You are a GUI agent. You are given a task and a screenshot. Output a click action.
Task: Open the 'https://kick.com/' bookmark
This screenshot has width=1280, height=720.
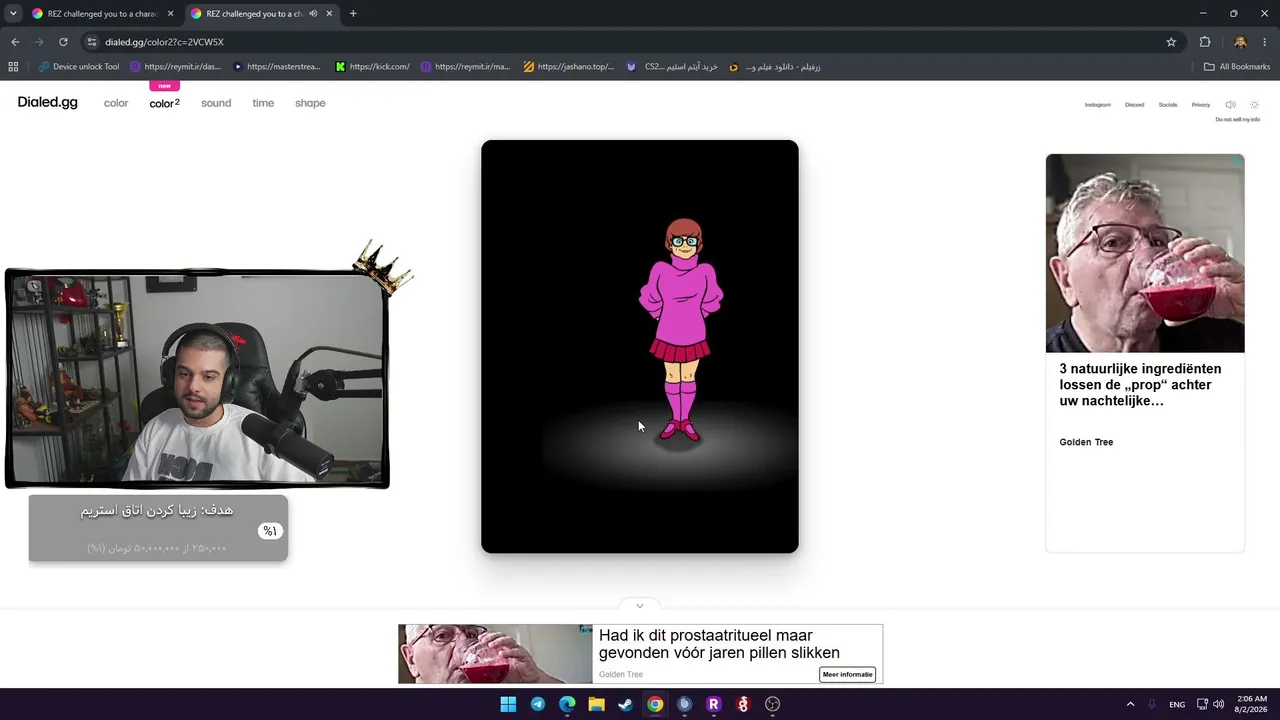373,67
